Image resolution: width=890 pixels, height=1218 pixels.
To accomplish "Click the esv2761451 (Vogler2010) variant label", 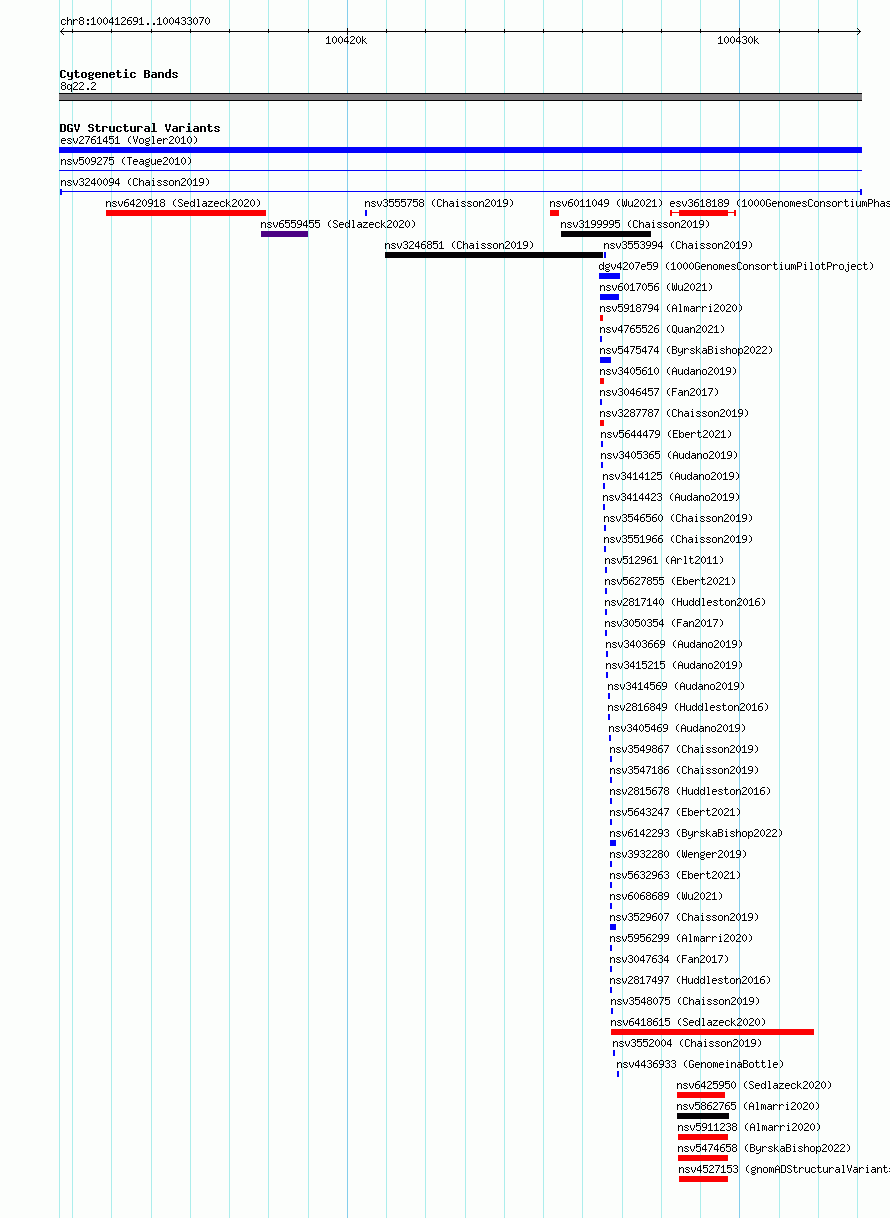I will tap(129, 140).
